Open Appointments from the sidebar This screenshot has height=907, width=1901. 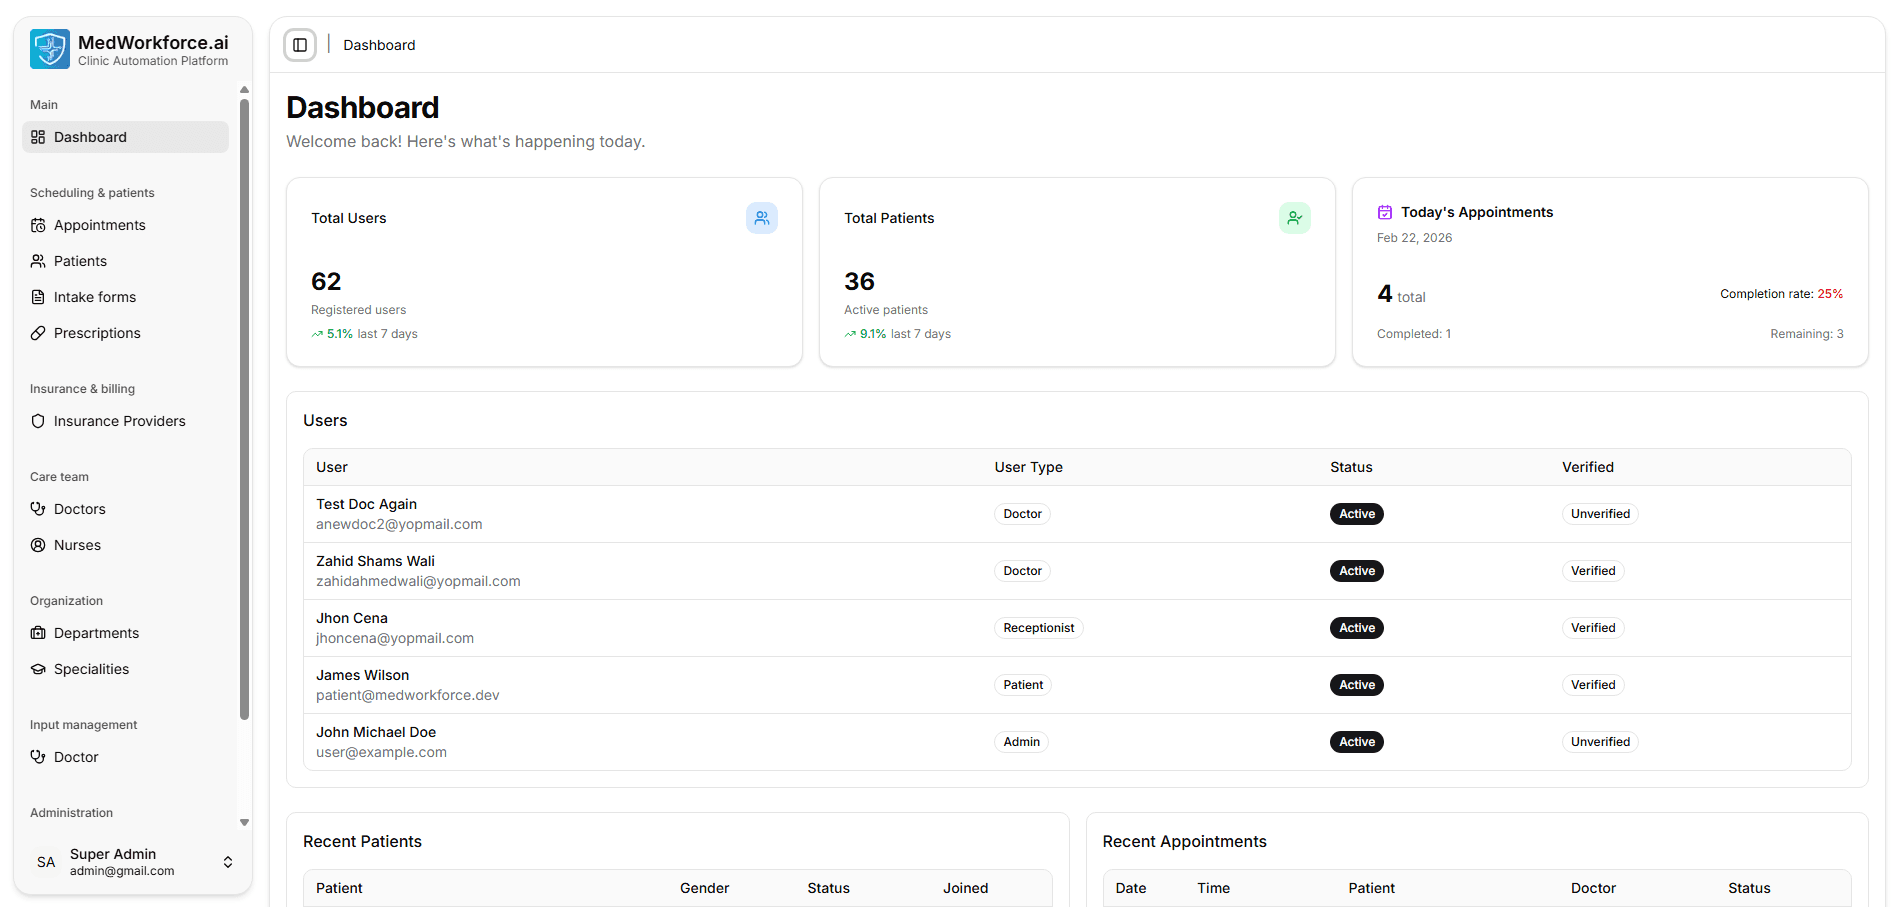tap(97, 224)
